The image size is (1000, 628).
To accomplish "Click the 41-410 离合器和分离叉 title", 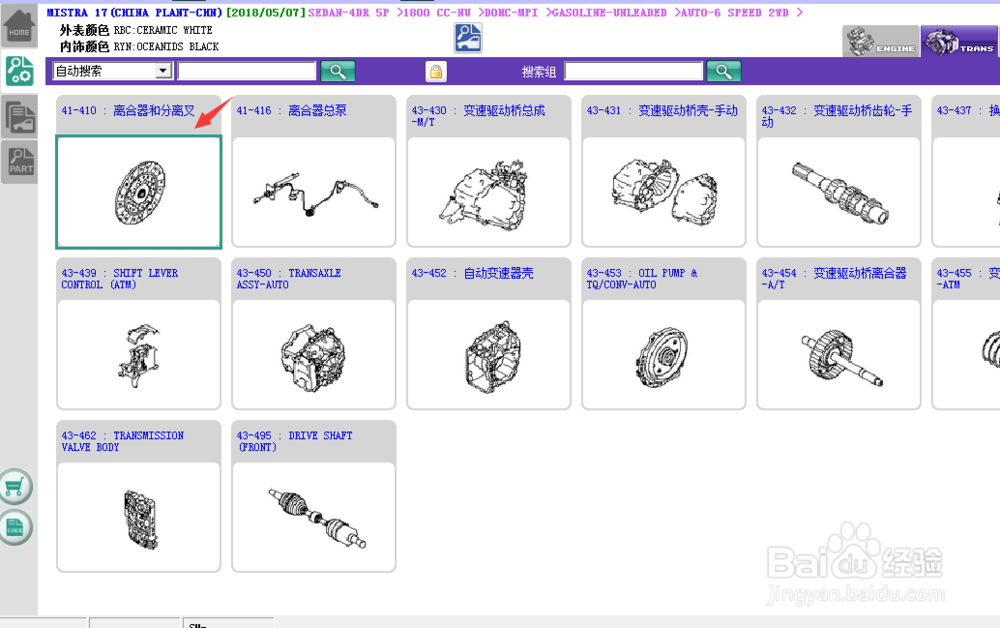I will pyautogui.click(x=128, y=110).
